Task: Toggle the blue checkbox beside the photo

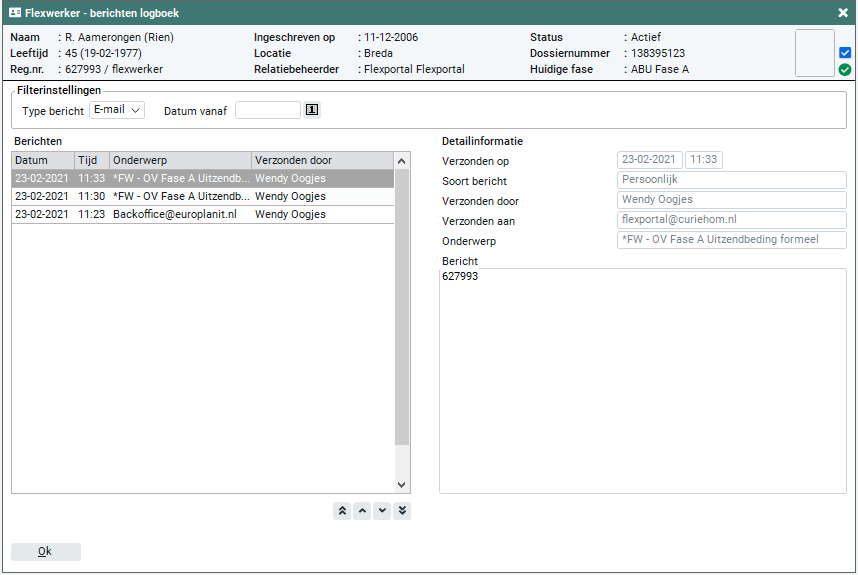Action: tap(845, 53)
